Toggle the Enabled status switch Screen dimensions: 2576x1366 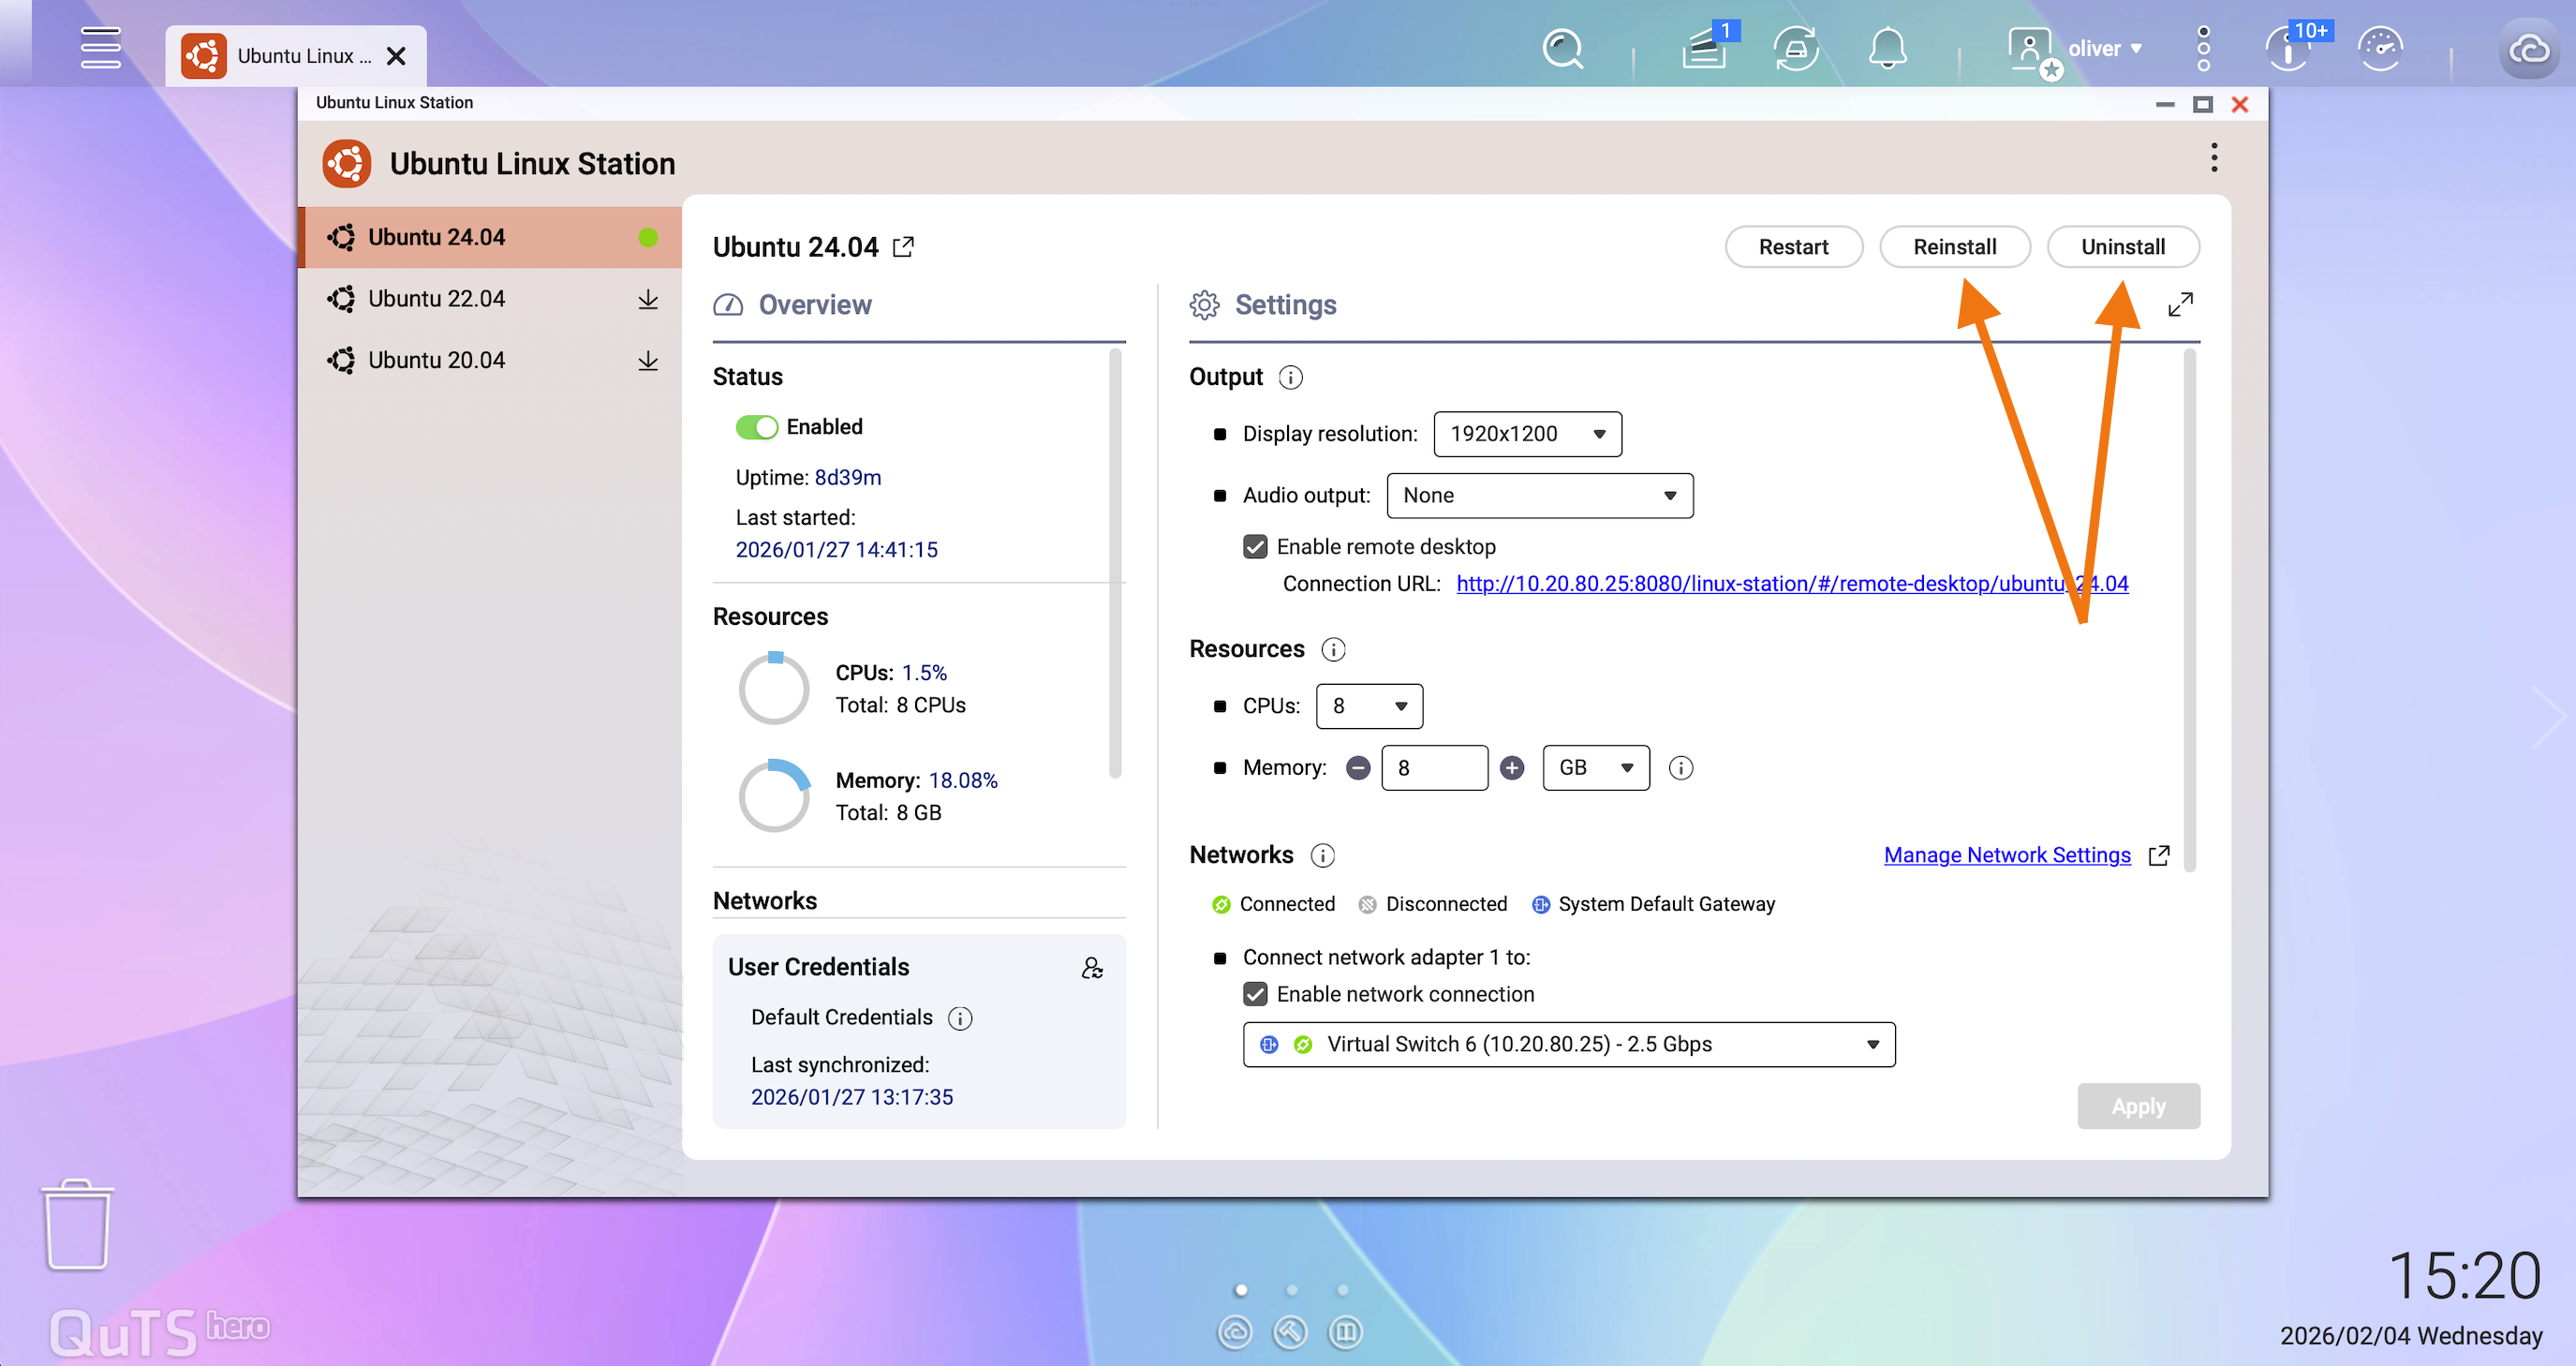(x=756, y=427)
